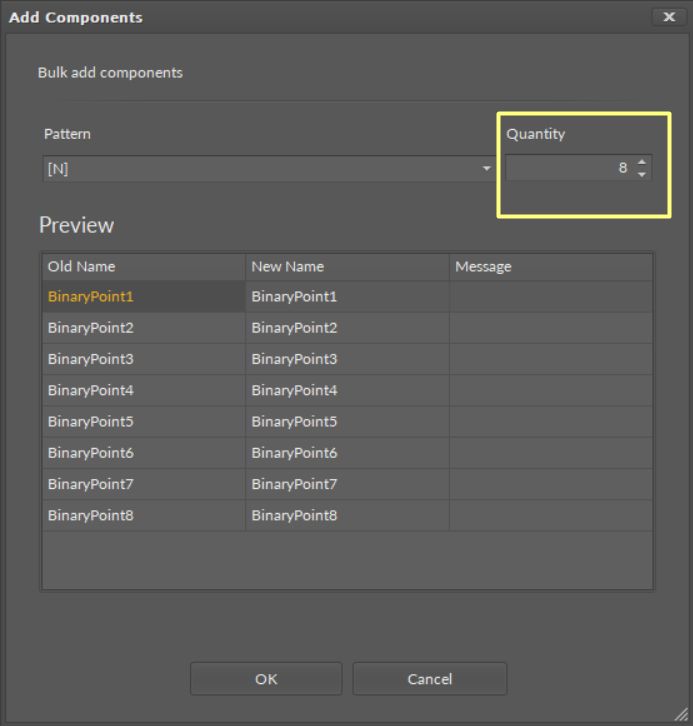This screenshot has height=726, width=693.
Task: Open the Pattern dropdown arrow
Action: click(x=487, y=169)
